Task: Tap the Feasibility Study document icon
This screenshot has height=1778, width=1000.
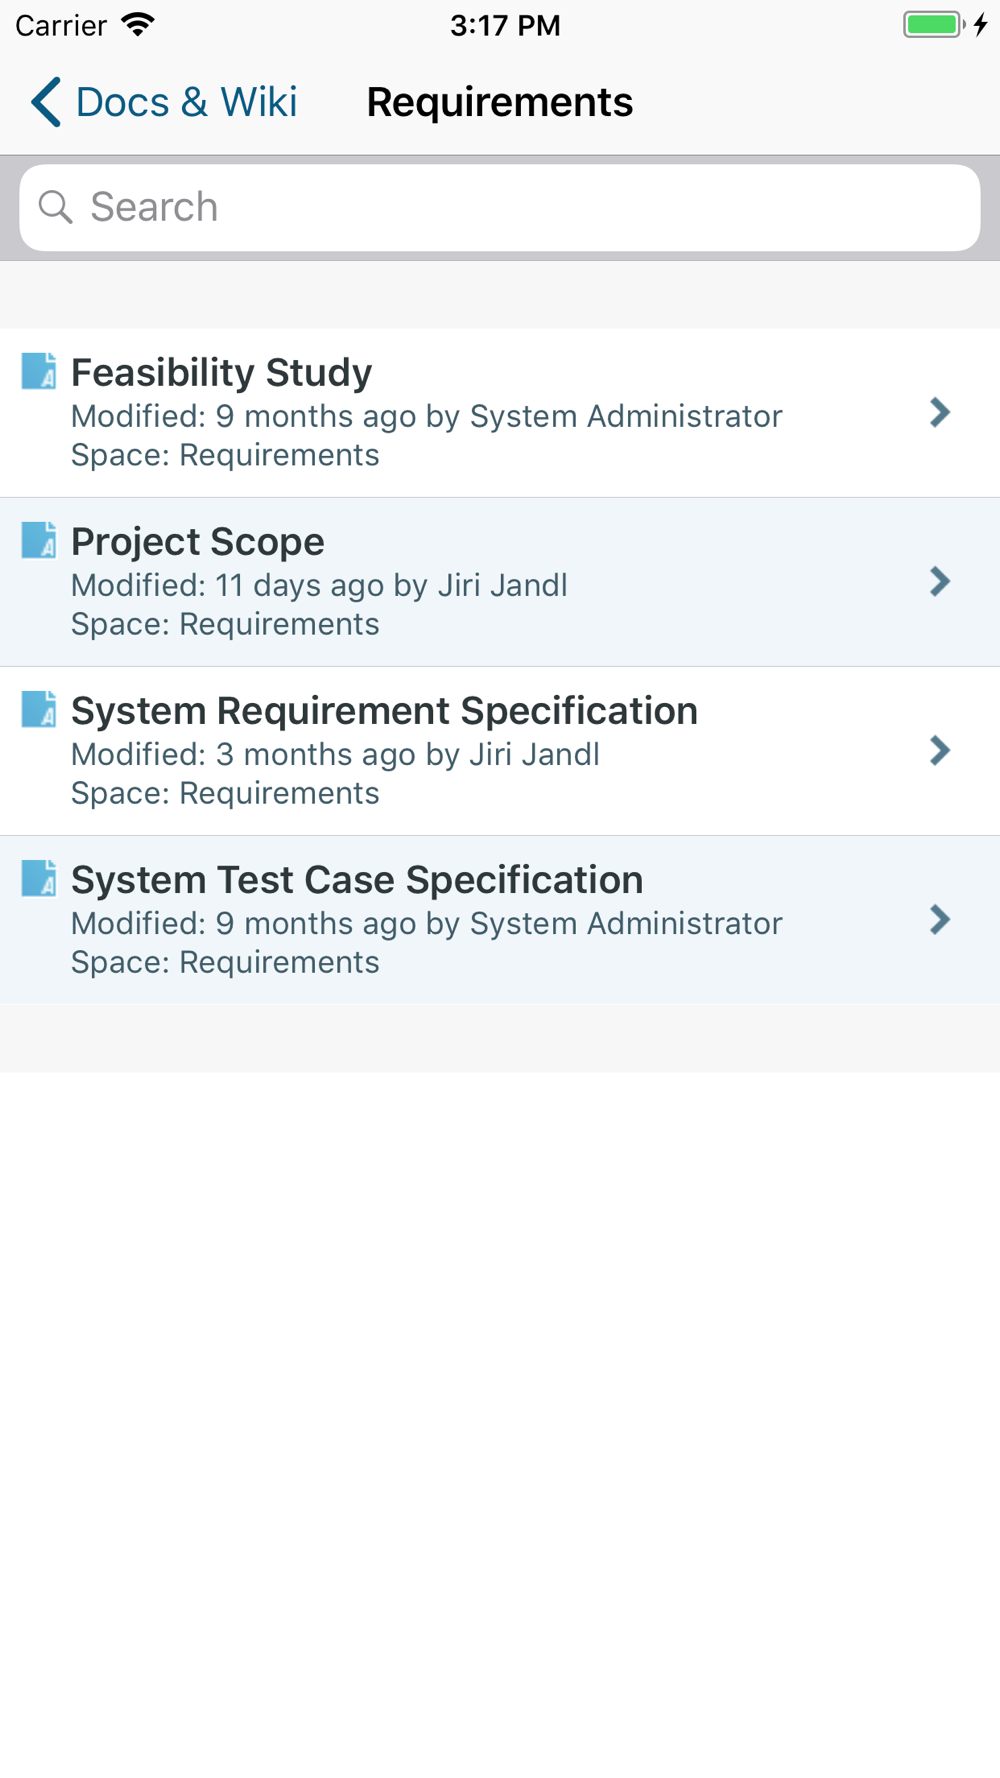Action: click(x=39, y=371)
